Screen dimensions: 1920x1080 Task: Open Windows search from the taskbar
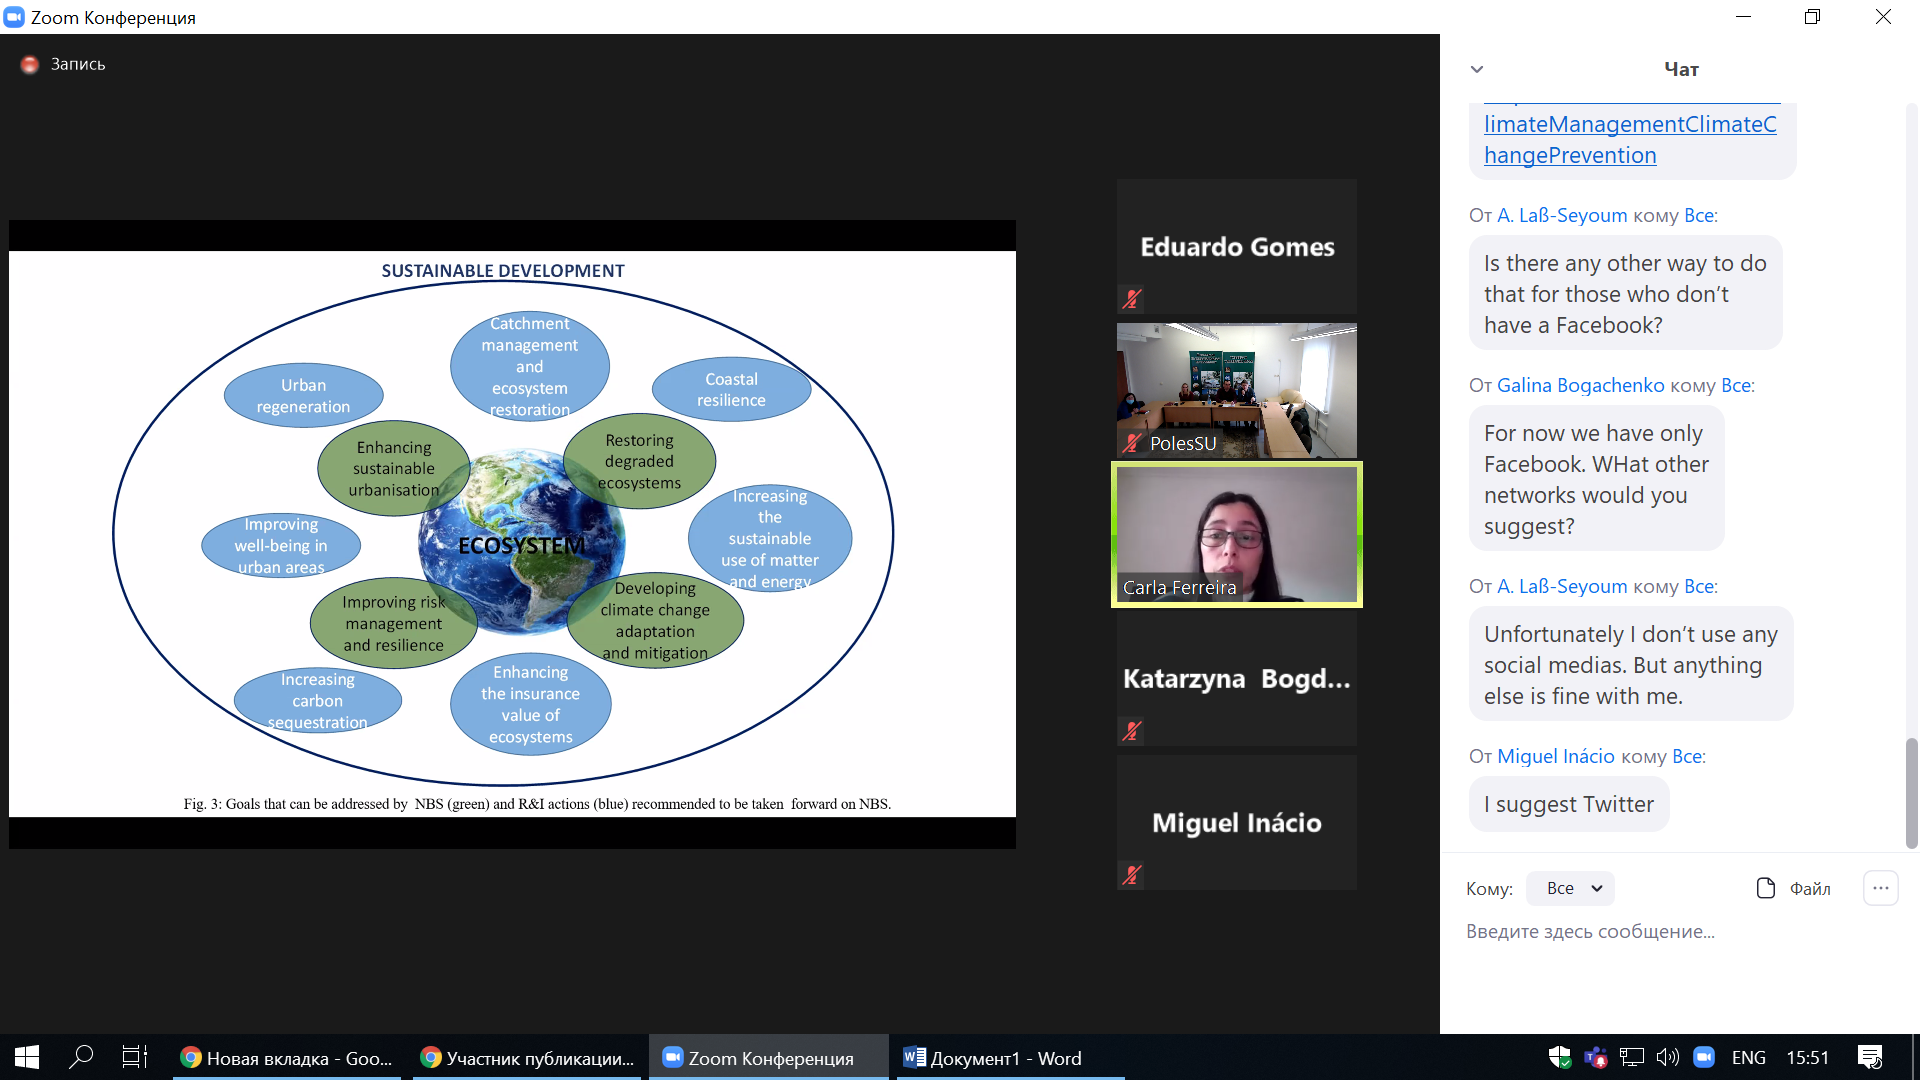(81, 1057)
